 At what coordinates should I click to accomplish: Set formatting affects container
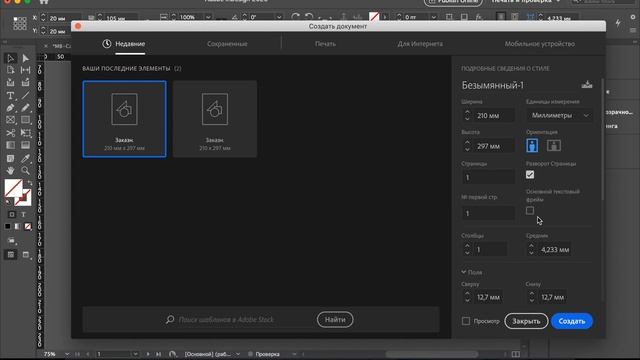coord(12,214)
